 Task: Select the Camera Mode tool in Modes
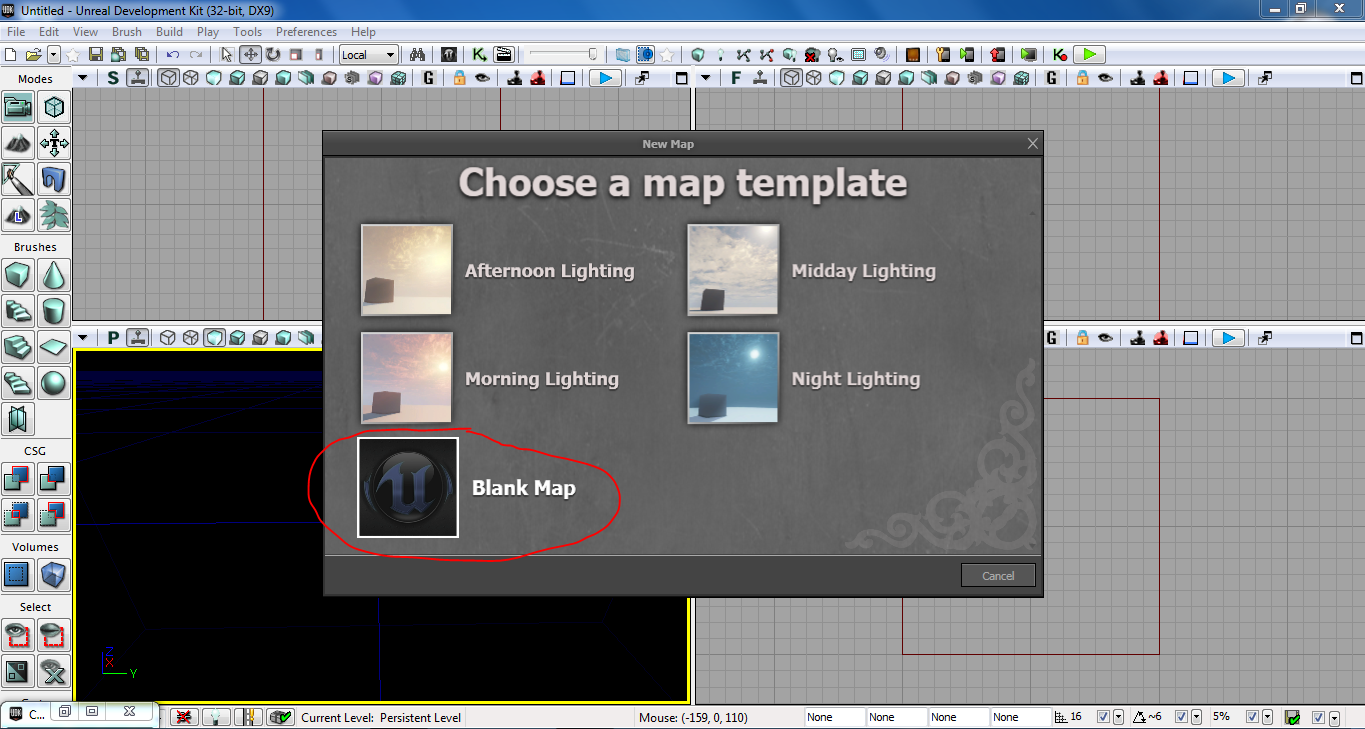pyautogui.click(x=19, y=107)
